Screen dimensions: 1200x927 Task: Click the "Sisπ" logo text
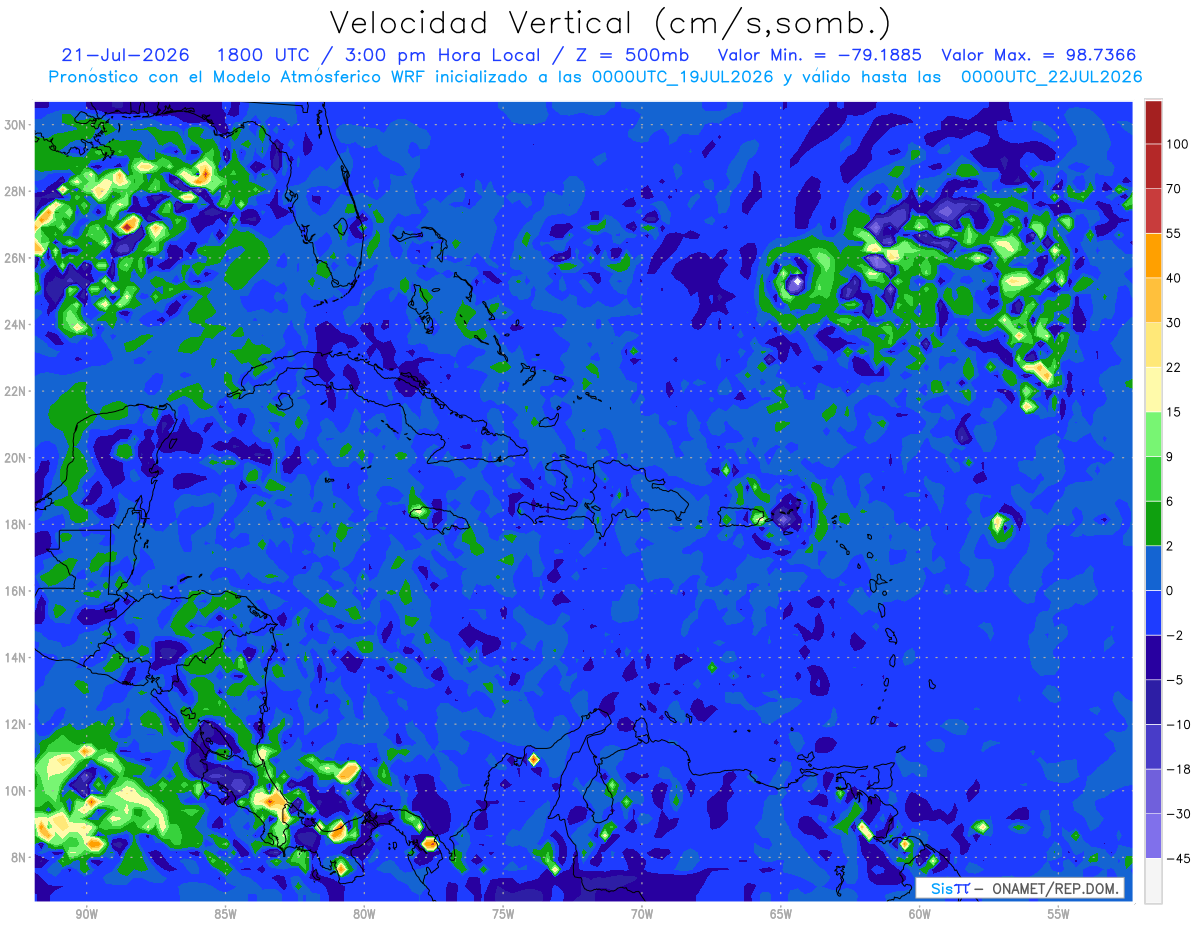(949, 889)
